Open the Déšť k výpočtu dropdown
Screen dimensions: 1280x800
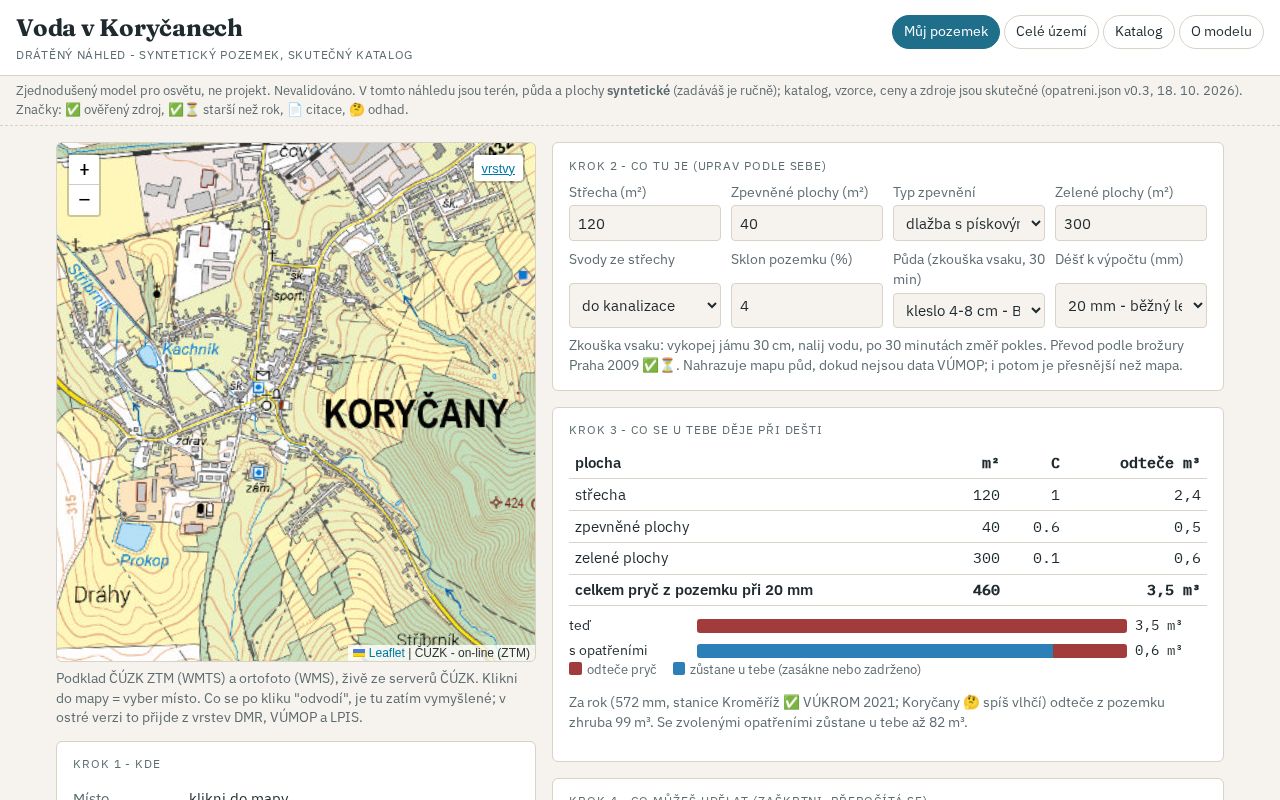pyautogui.click(x=1131, y=305)
